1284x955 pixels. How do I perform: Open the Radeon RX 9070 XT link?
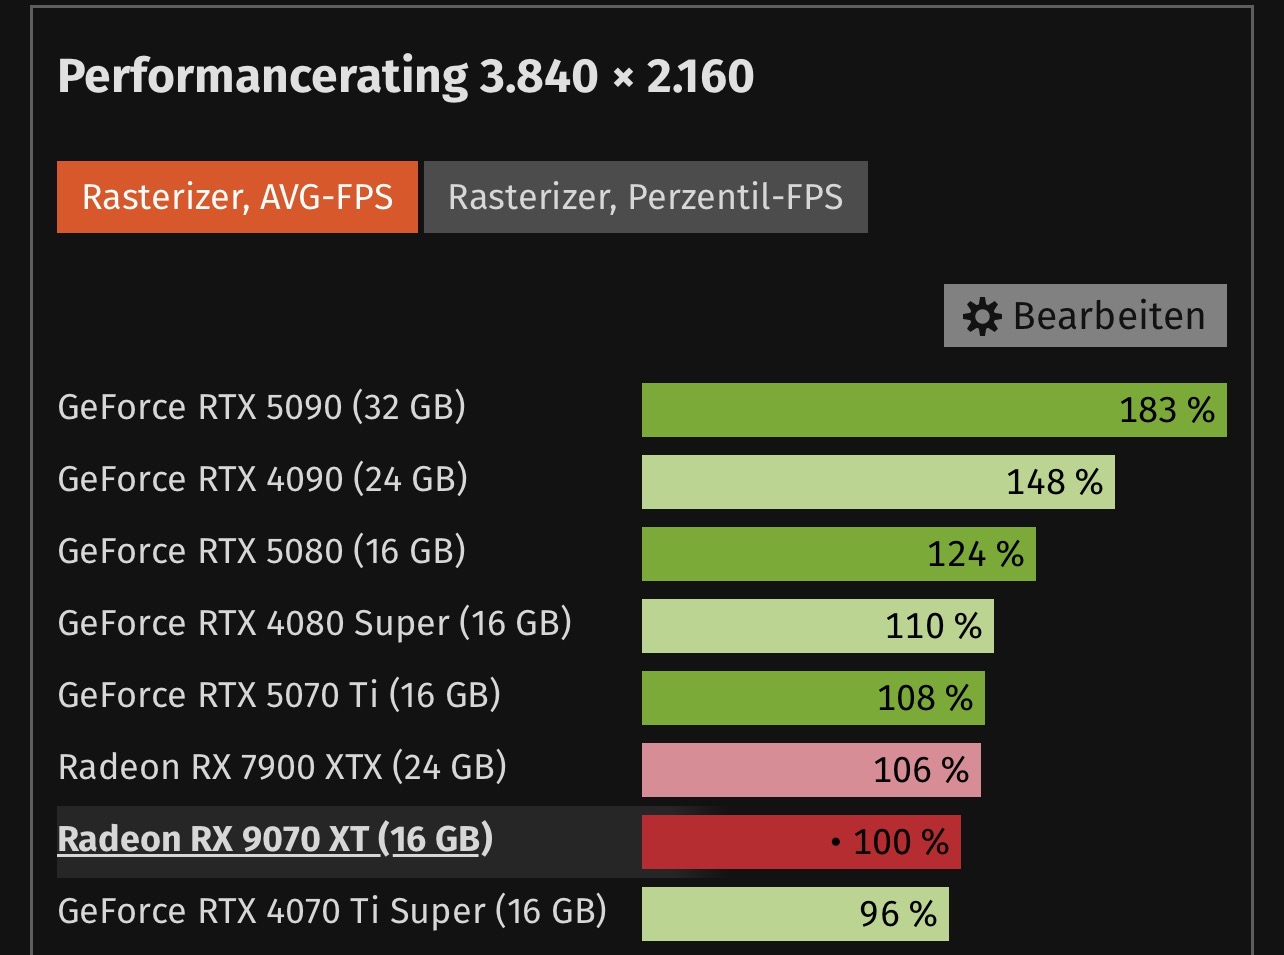click(275, 839)
